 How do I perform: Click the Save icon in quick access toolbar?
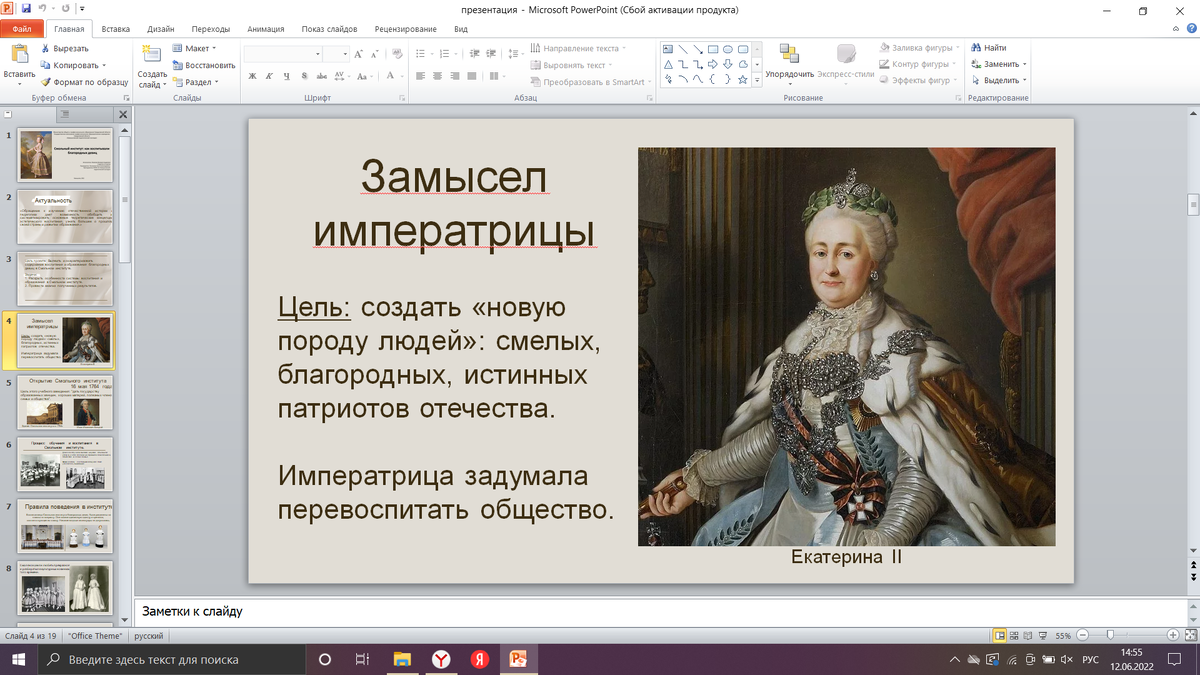(x=28, y=9)
